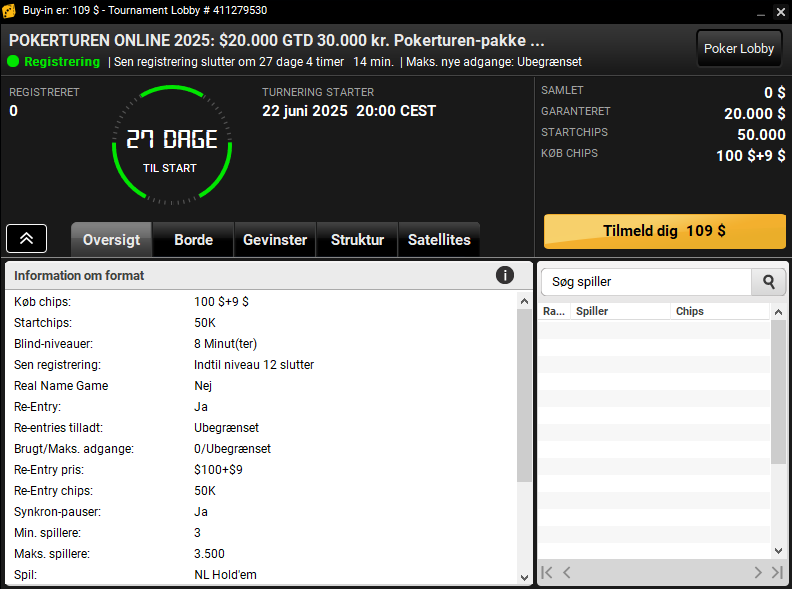Open the Borde tab
This screenshot has width=792, height=589.
[x=193, y=239]
